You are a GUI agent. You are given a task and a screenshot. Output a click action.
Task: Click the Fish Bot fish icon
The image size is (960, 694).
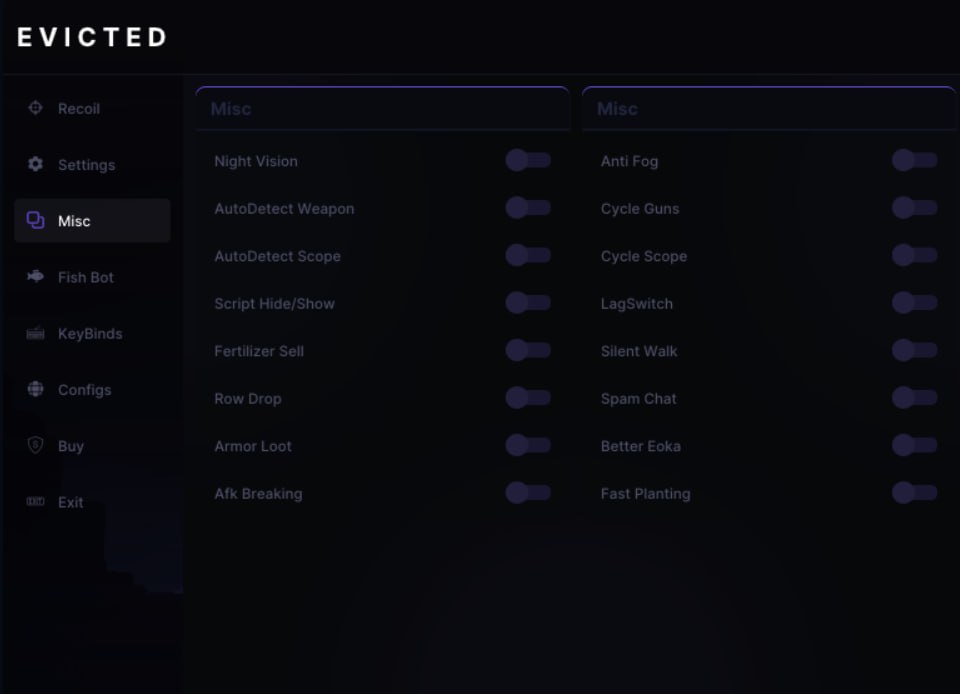36,277
